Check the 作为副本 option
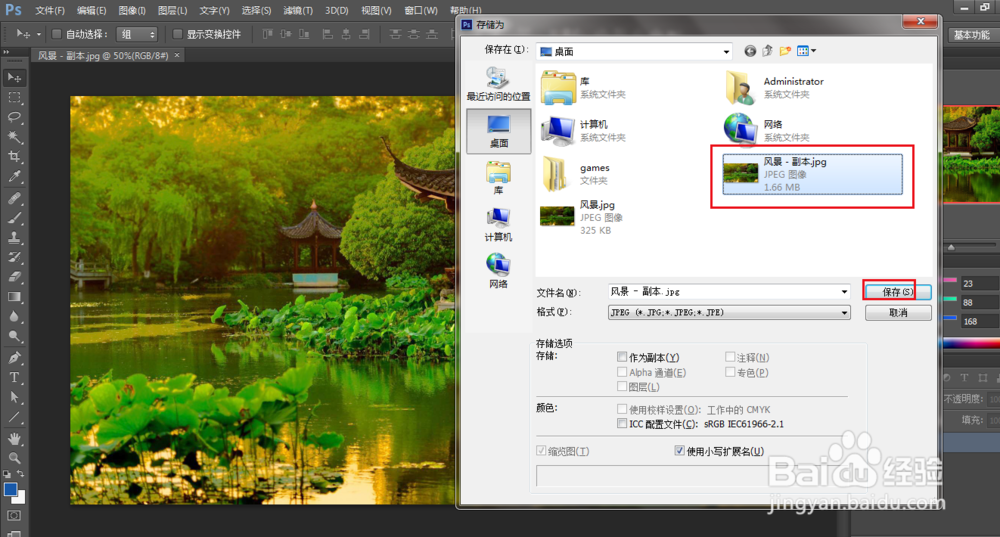The image size is (1000, 537). pos(622,357)
